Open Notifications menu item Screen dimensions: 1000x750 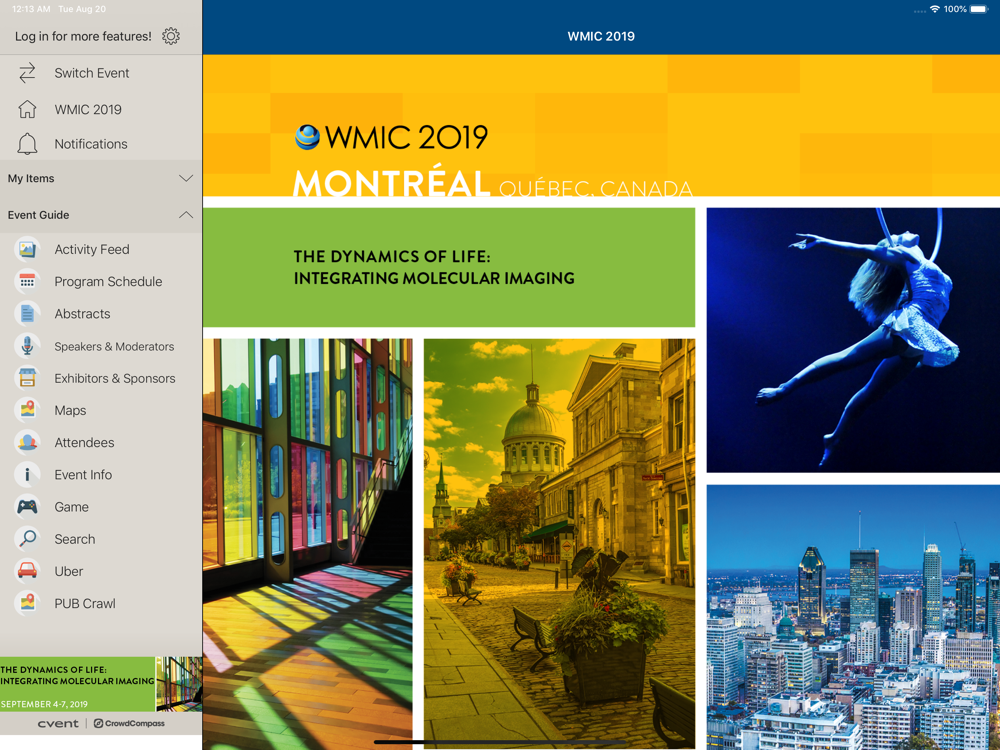[x=91, y=144]
